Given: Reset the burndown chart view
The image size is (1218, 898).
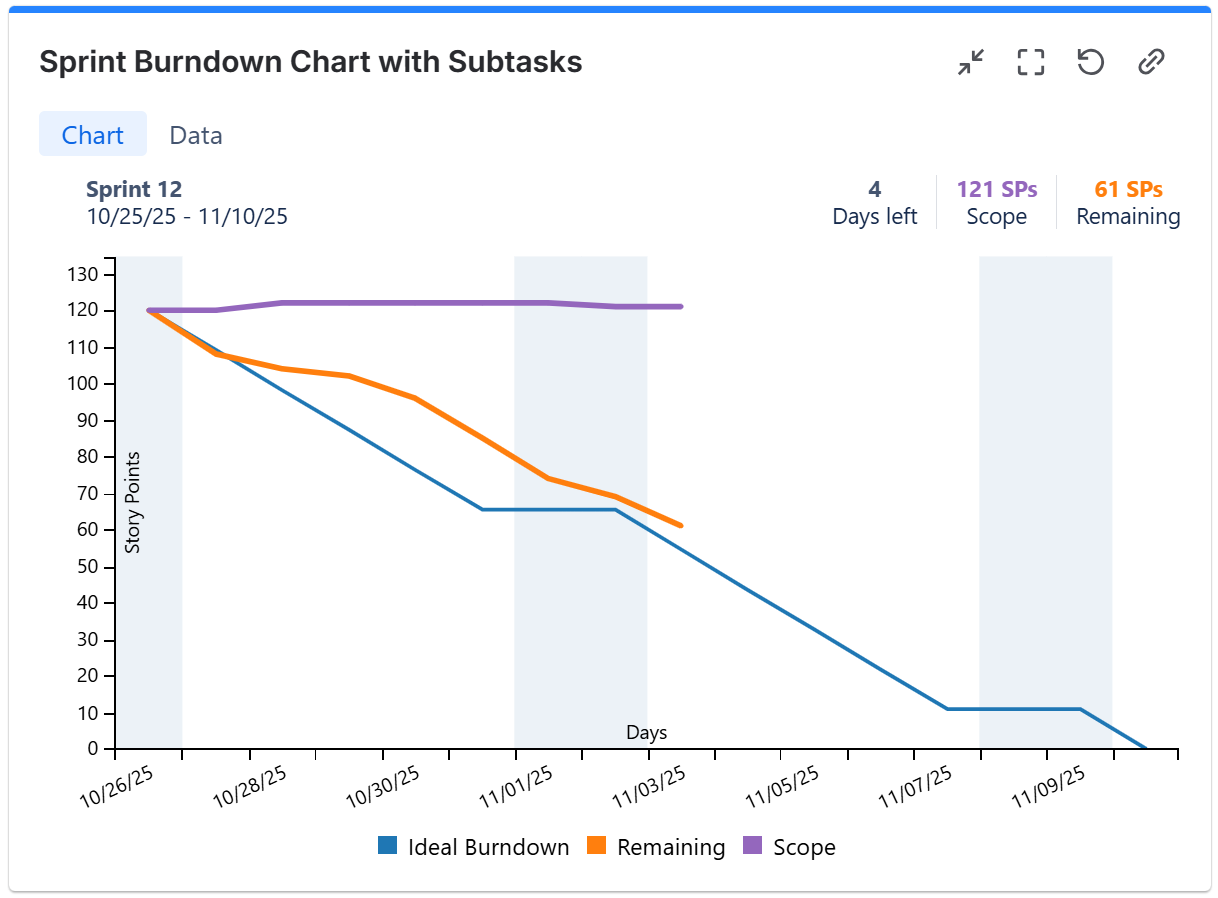Looking at the screenshot, I should (1089, 62).
